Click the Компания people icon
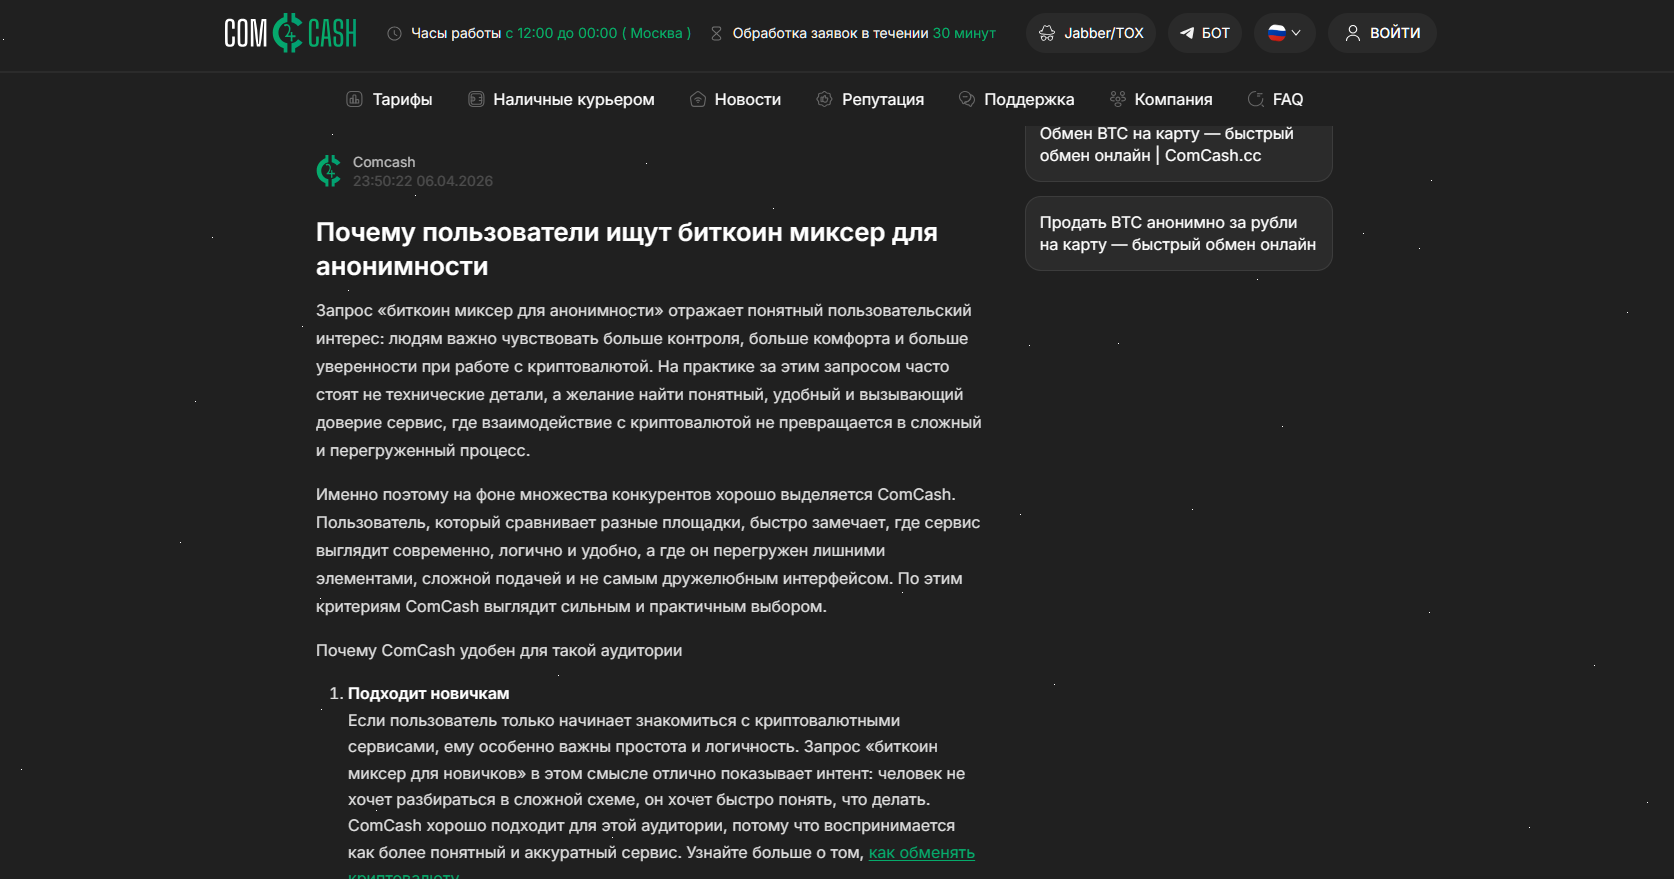1674x879 pixels. pyautogui.click(x=1117, y=99)
